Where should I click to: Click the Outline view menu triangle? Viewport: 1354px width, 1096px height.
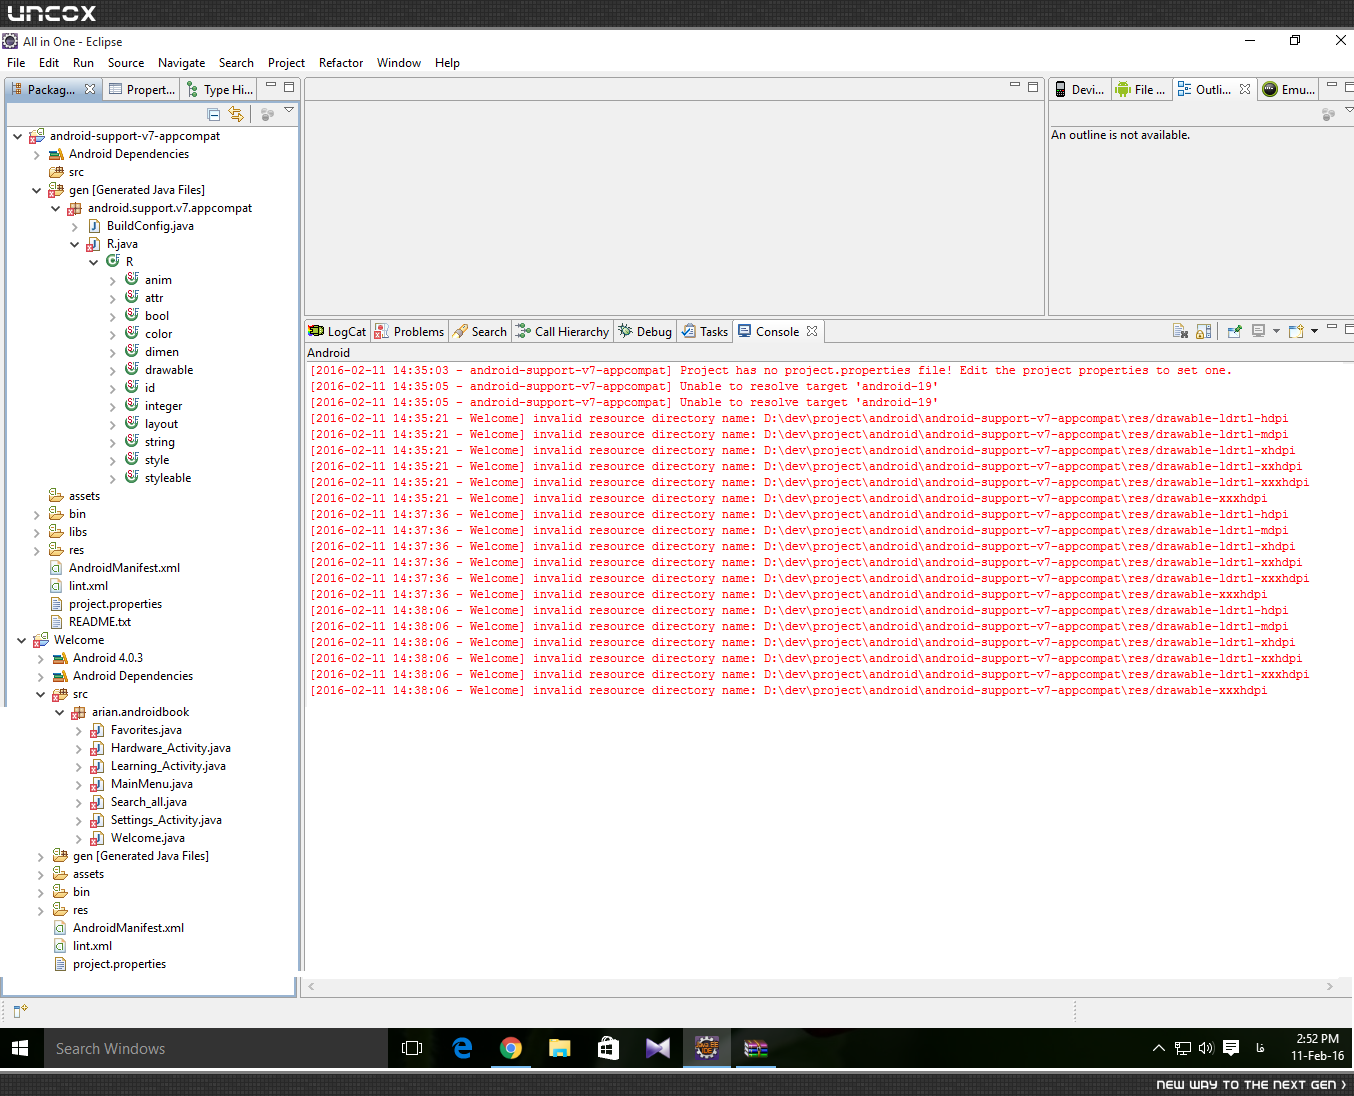coord(1348,110)
